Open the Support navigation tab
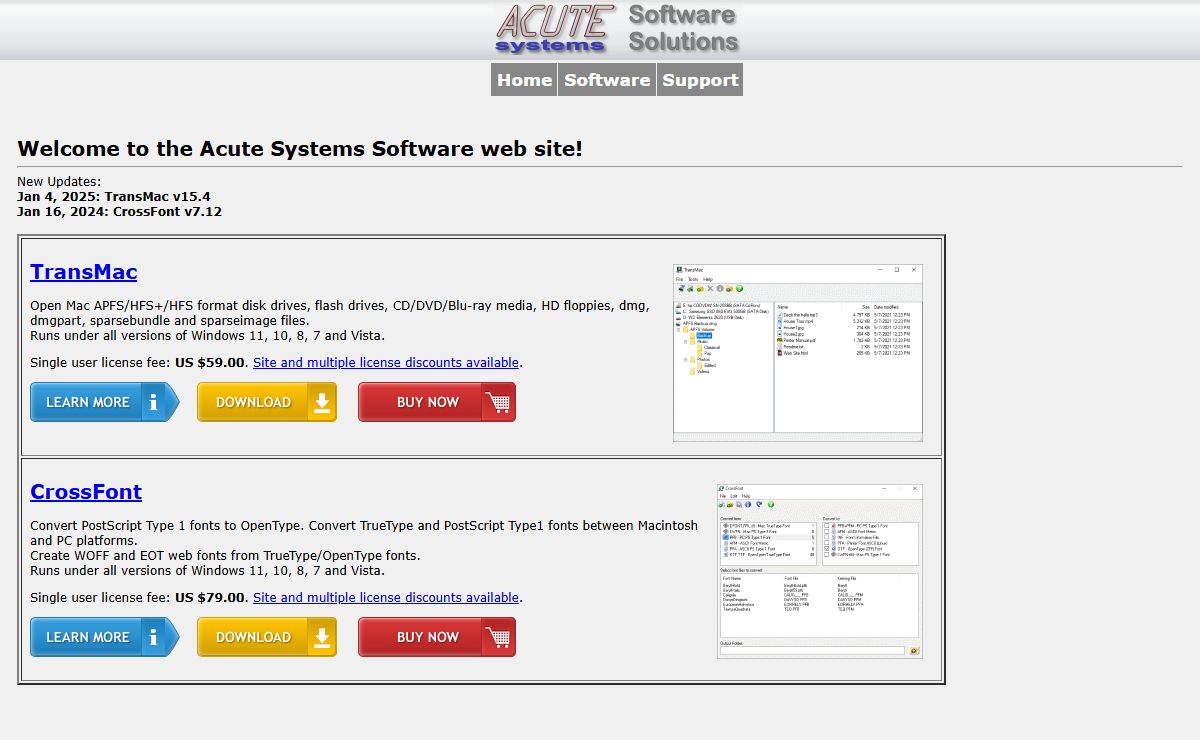 coord(700,80)
